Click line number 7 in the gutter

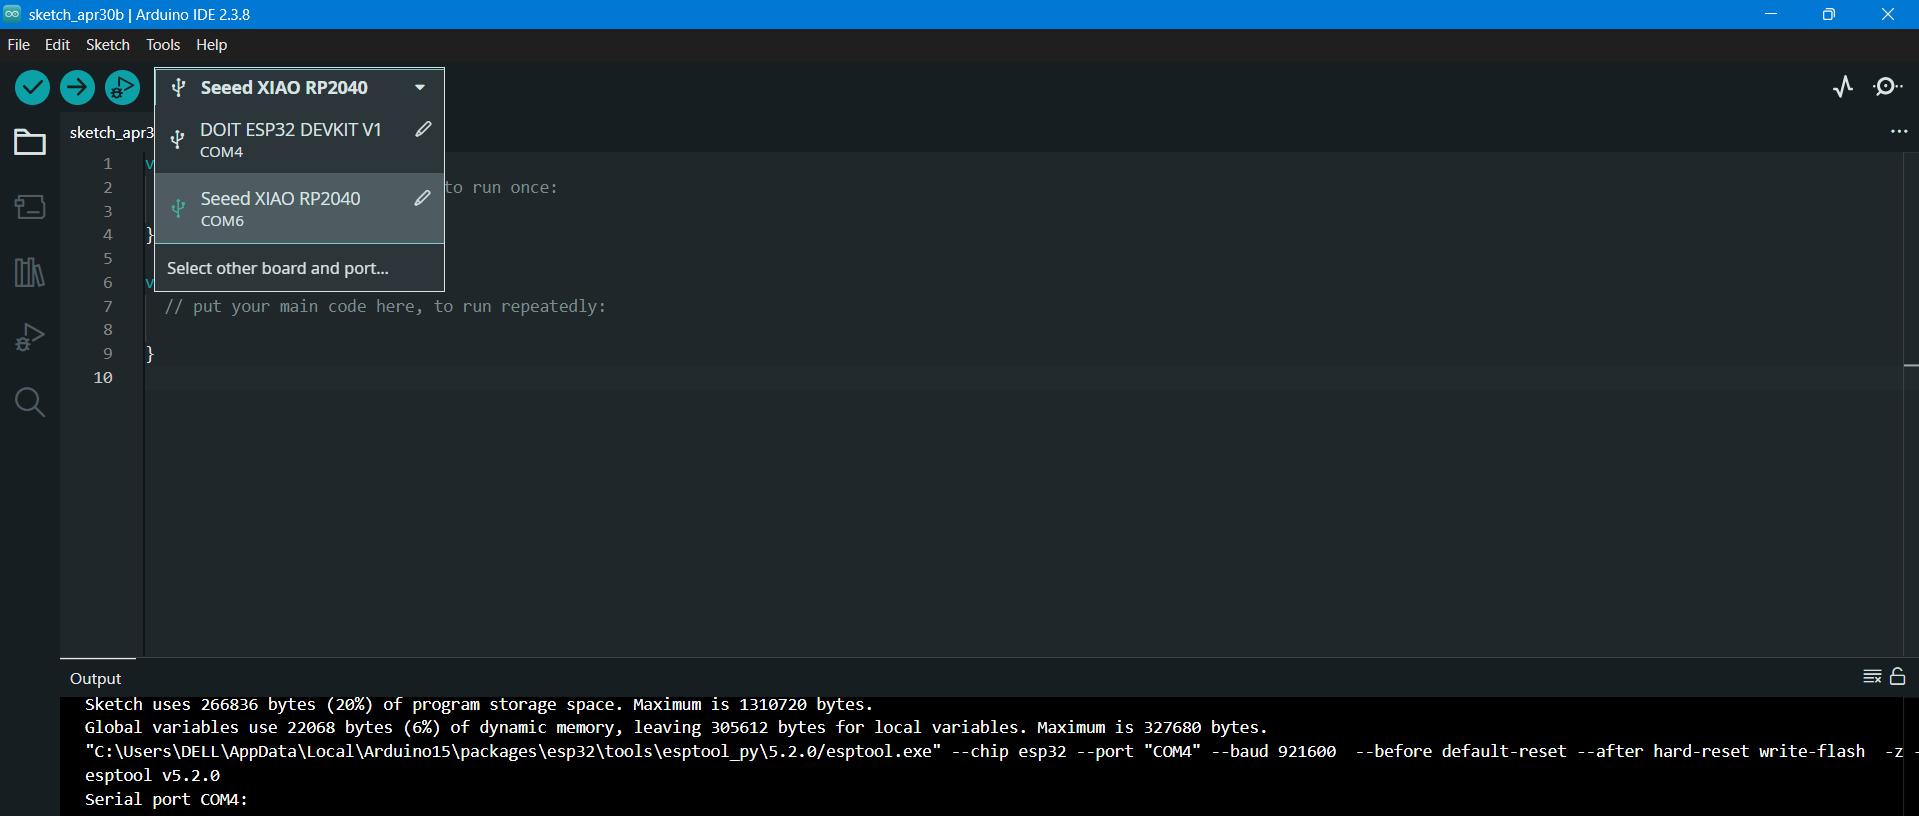[x=108, y=306]
